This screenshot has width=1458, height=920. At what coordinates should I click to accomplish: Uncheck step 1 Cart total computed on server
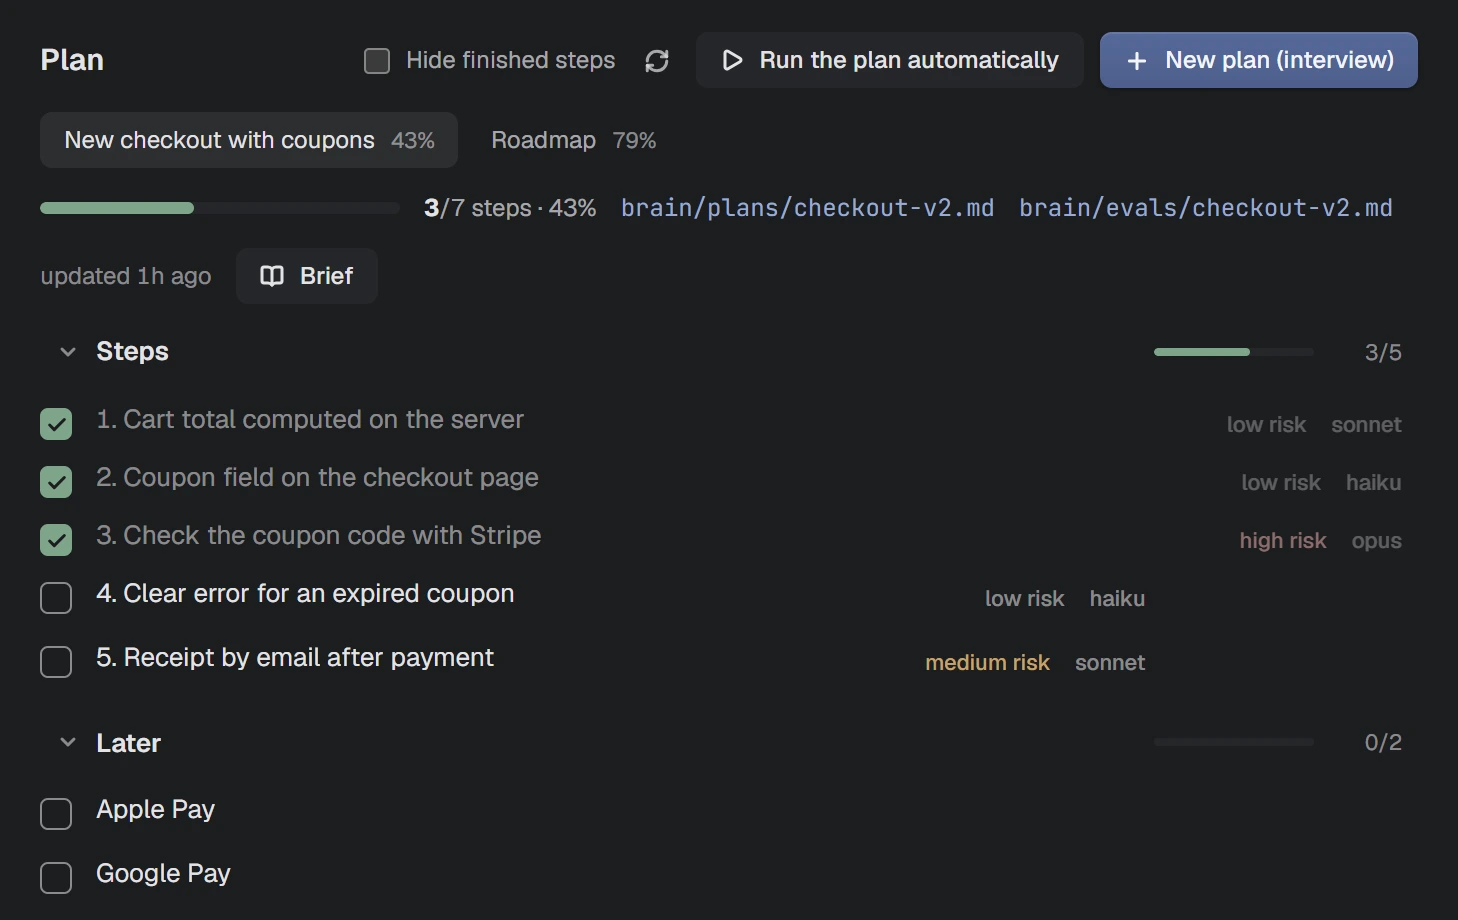56,424
